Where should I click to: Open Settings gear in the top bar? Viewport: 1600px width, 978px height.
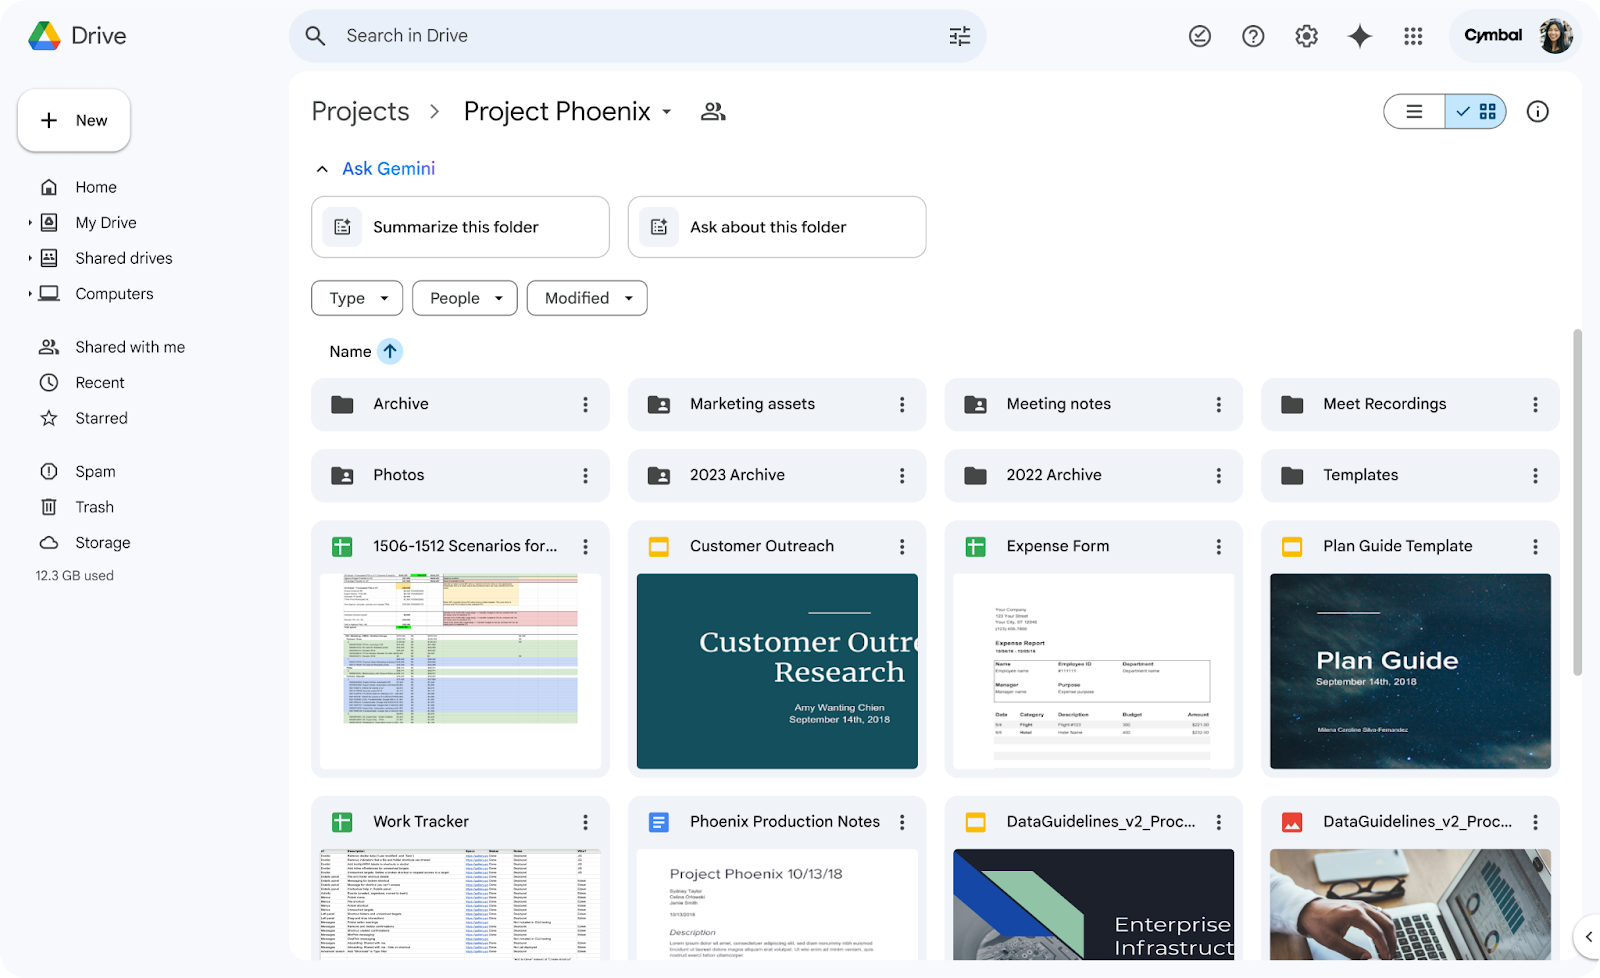click(1306, 36)
